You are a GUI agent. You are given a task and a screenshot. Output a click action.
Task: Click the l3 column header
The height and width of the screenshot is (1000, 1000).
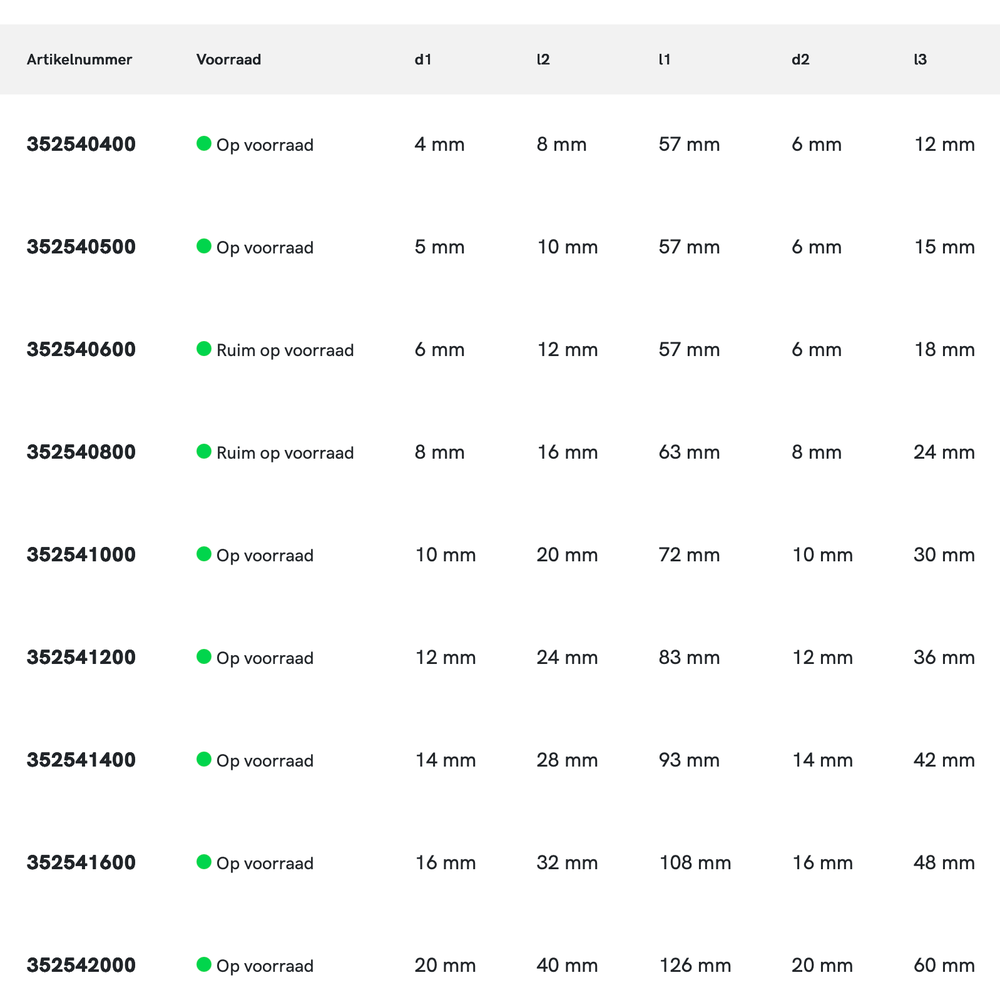pos(920,60)
